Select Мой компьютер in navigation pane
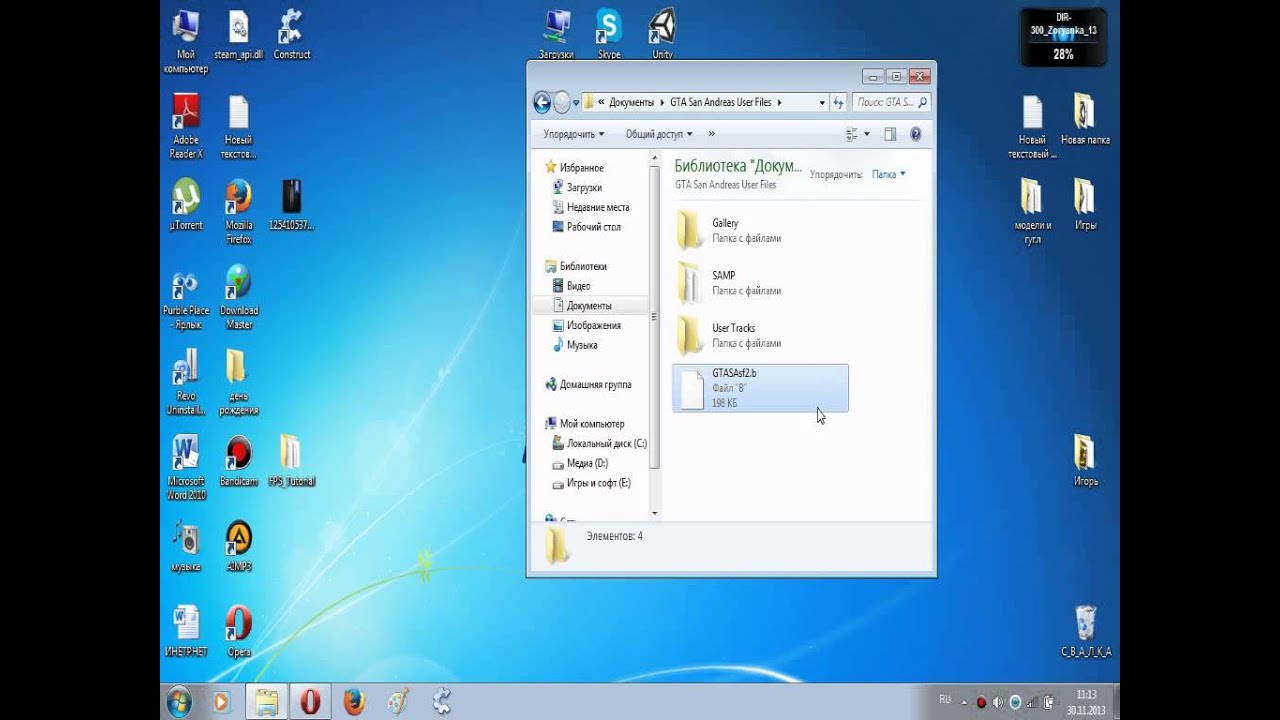 point(584,424)
